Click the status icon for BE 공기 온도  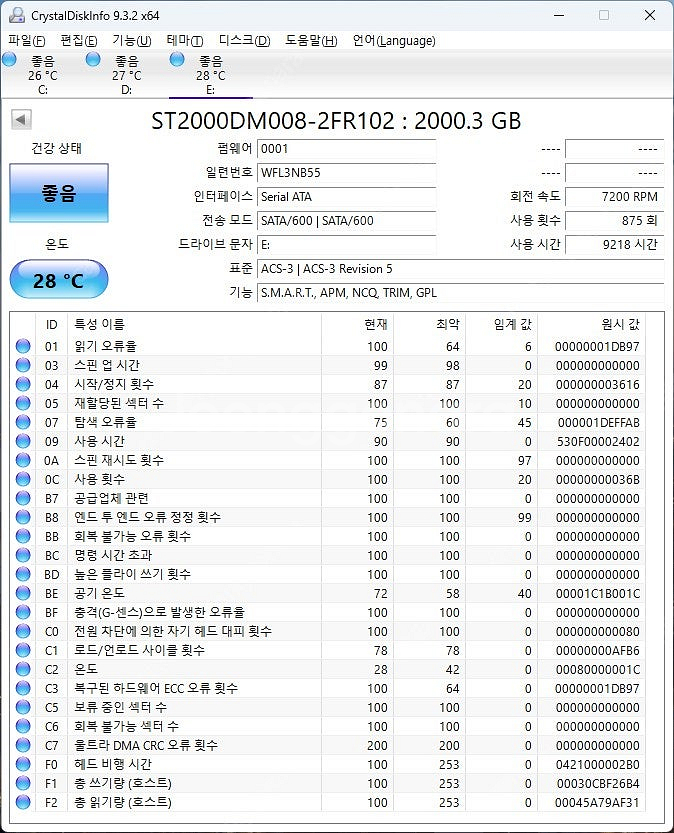pyautogui.click(x=23, y=593)
